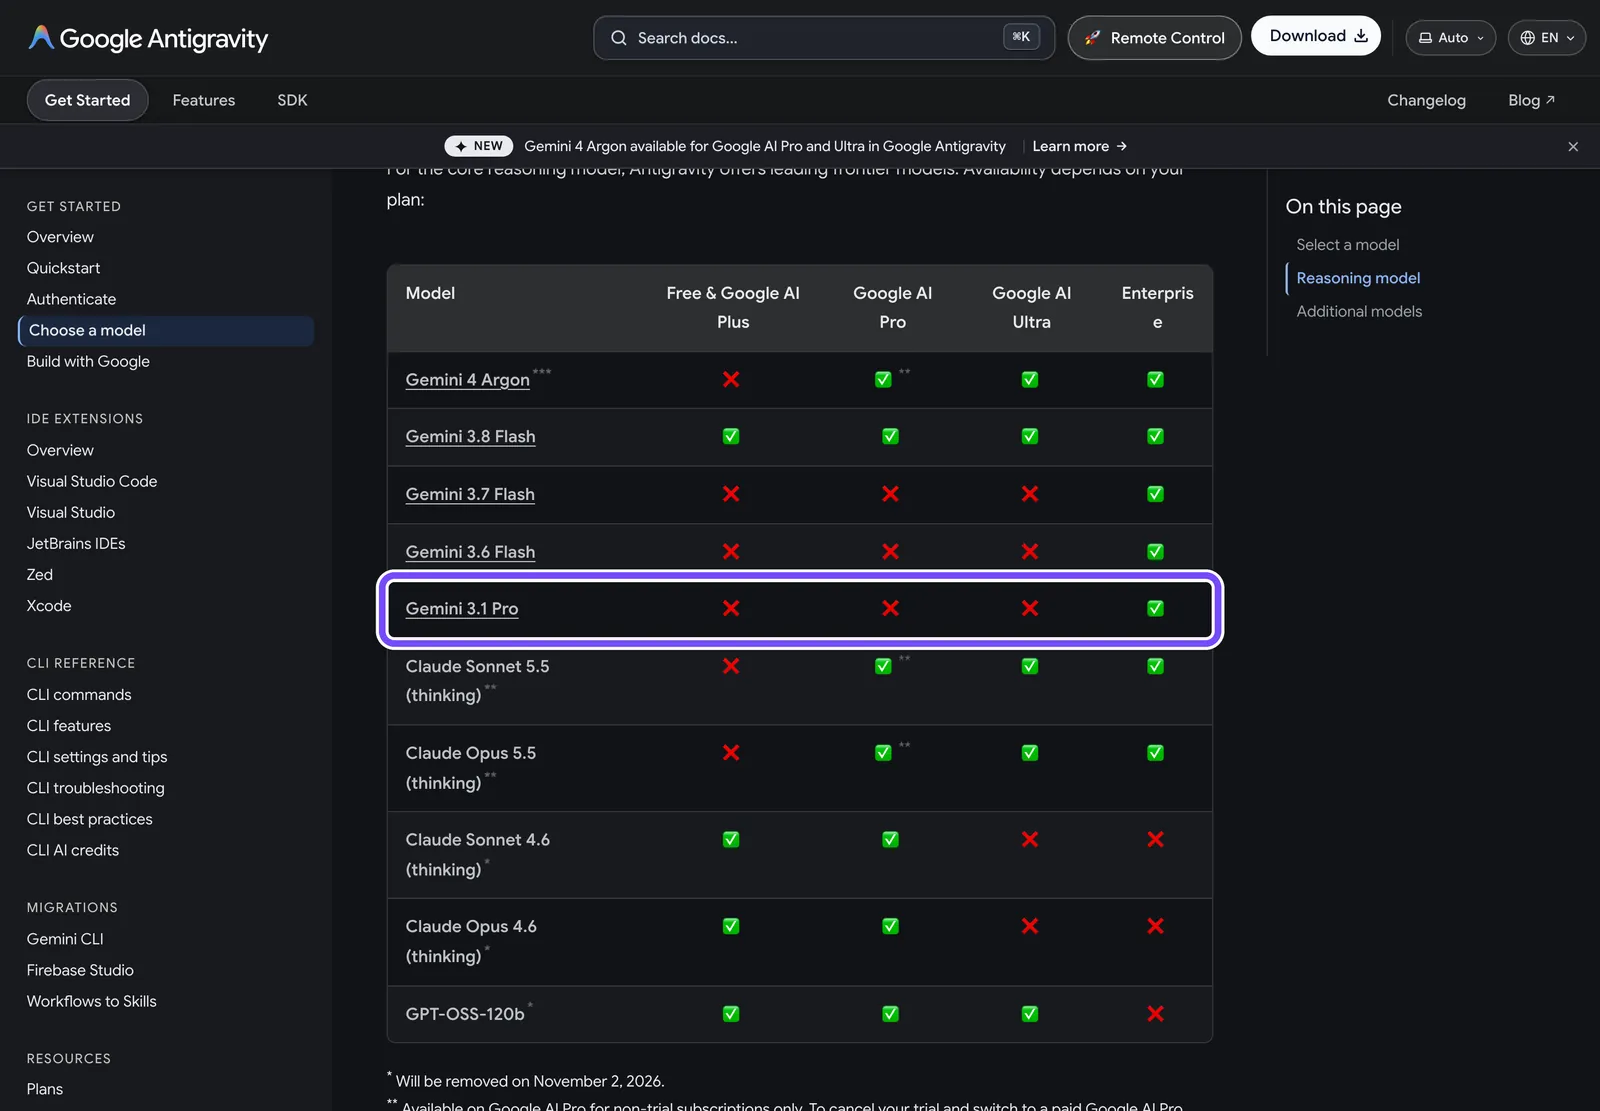Click the Download button
Screen dimensions: 1600x1111
click(1316, 36)
